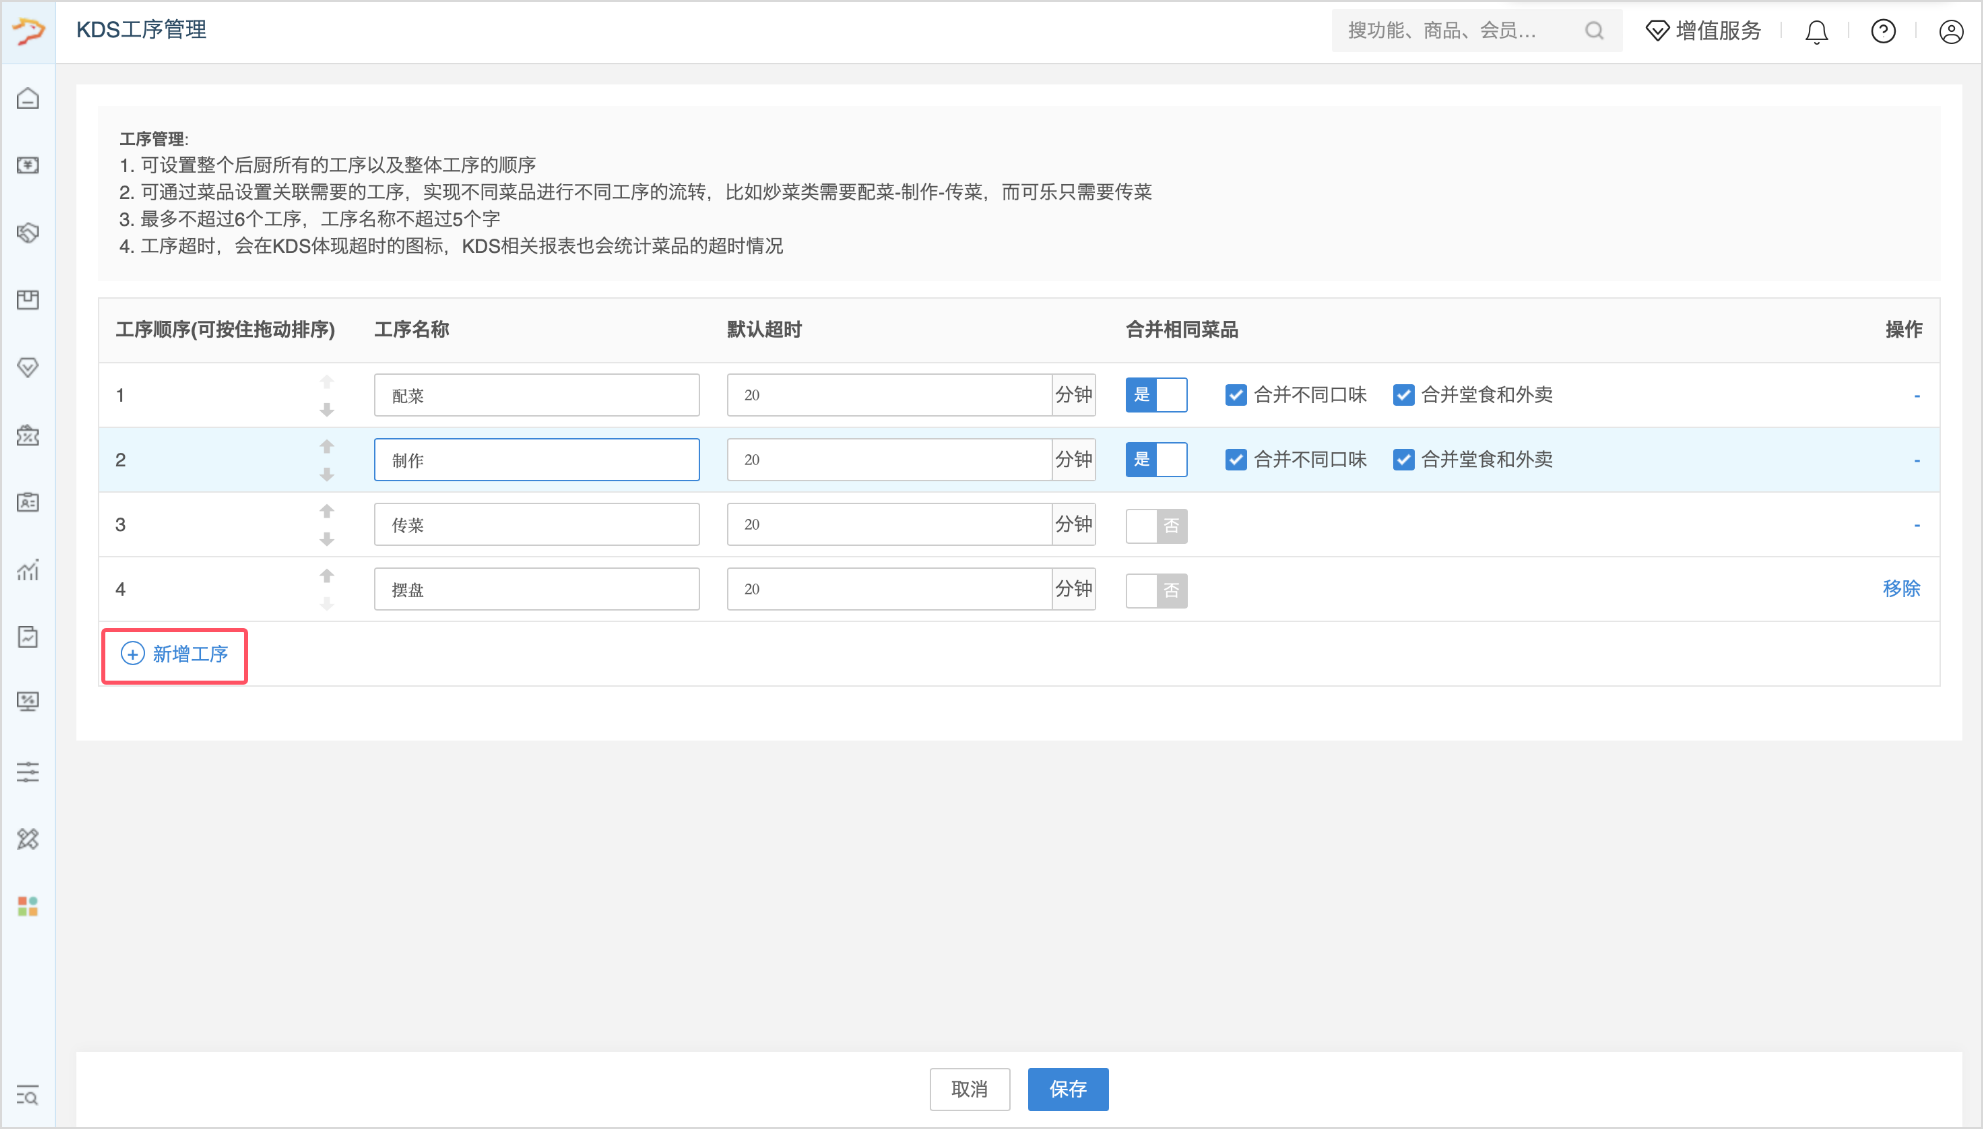Click the notification bell icon
Image resolution: width=1984 pixels, height=1130 pixels.
(1816, 32)
